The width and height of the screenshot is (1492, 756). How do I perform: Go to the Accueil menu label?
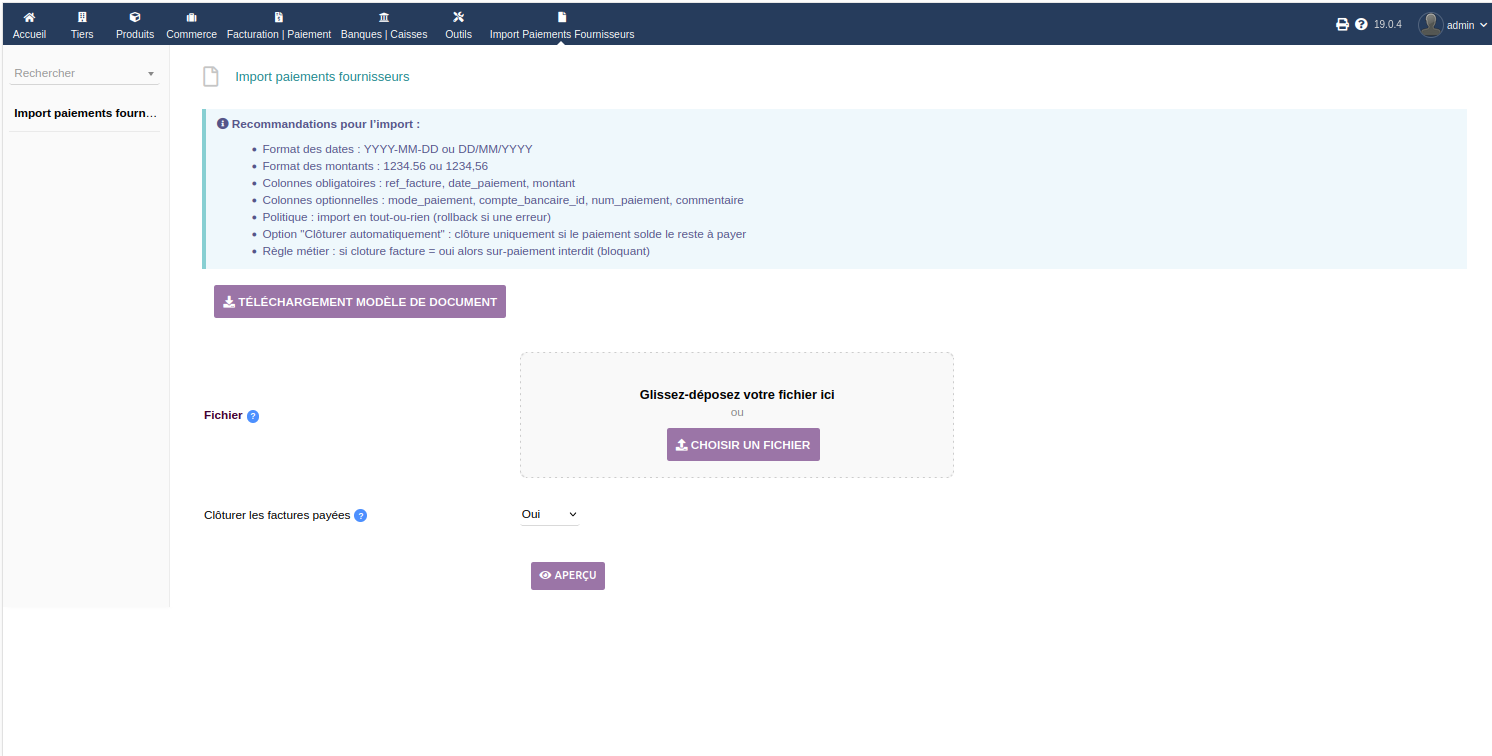click(x=29, y=34)
